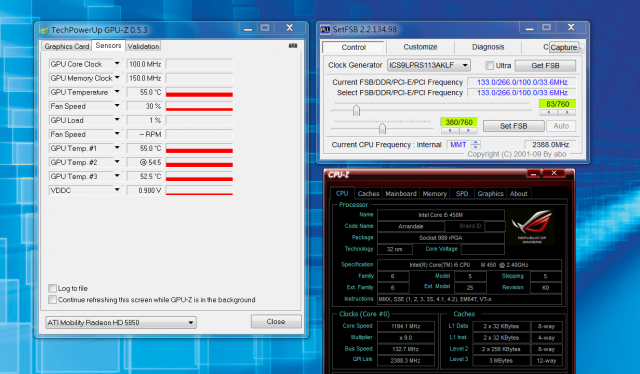This screenshot has height=374, width=640.
Task: Switch to Graphics Card tab in GPU-Z
Action: click(67, 46)
